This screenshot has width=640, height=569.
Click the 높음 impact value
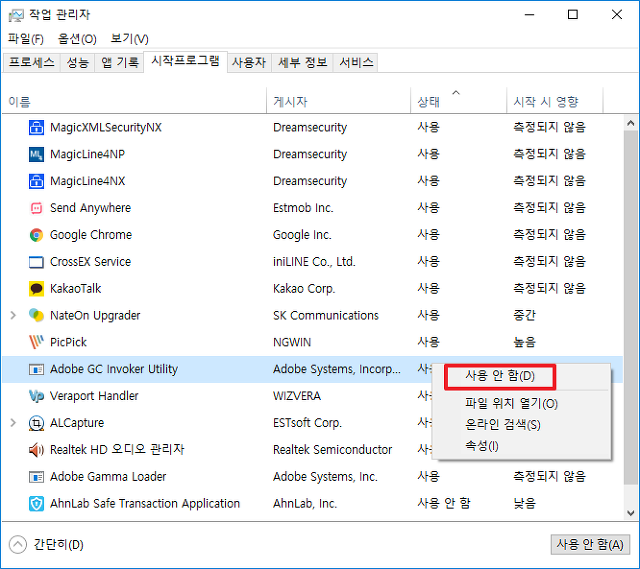(x=524, y=342)
